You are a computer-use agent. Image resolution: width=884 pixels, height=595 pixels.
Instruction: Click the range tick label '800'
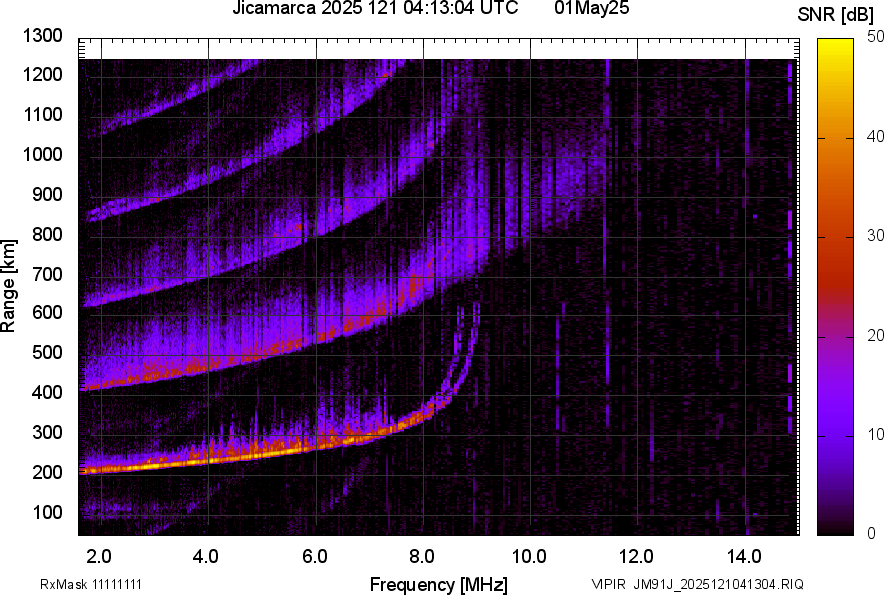click(47, 234)
